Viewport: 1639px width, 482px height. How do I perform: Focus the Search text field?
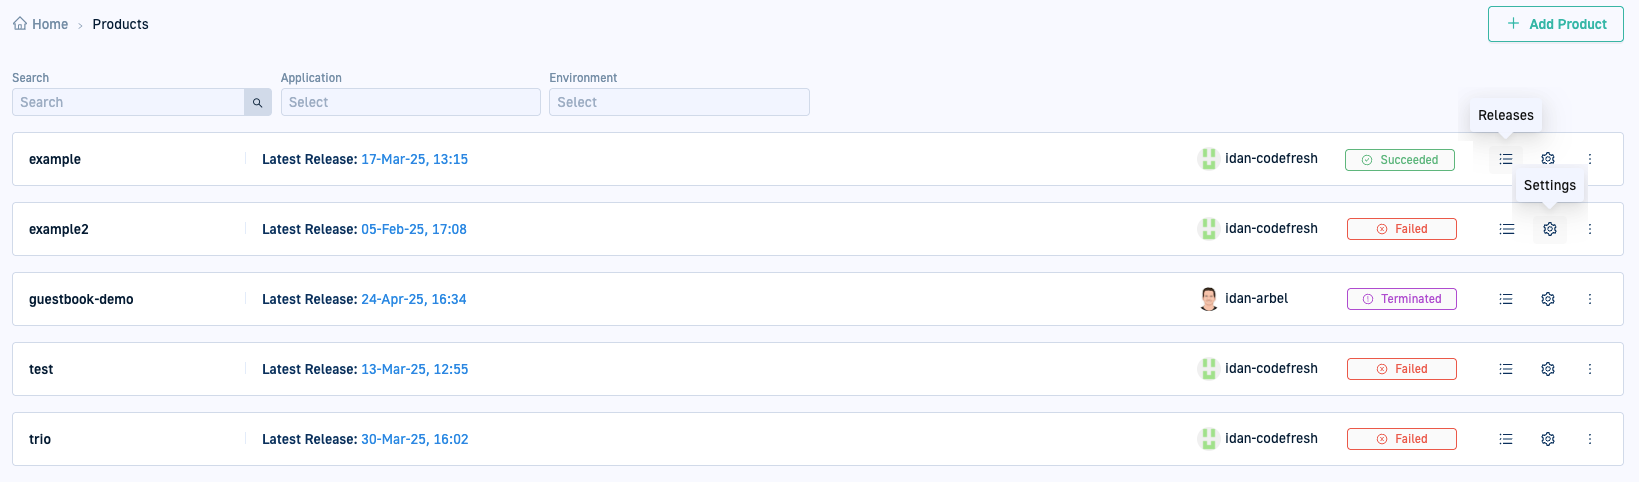[x=128, y=102]
